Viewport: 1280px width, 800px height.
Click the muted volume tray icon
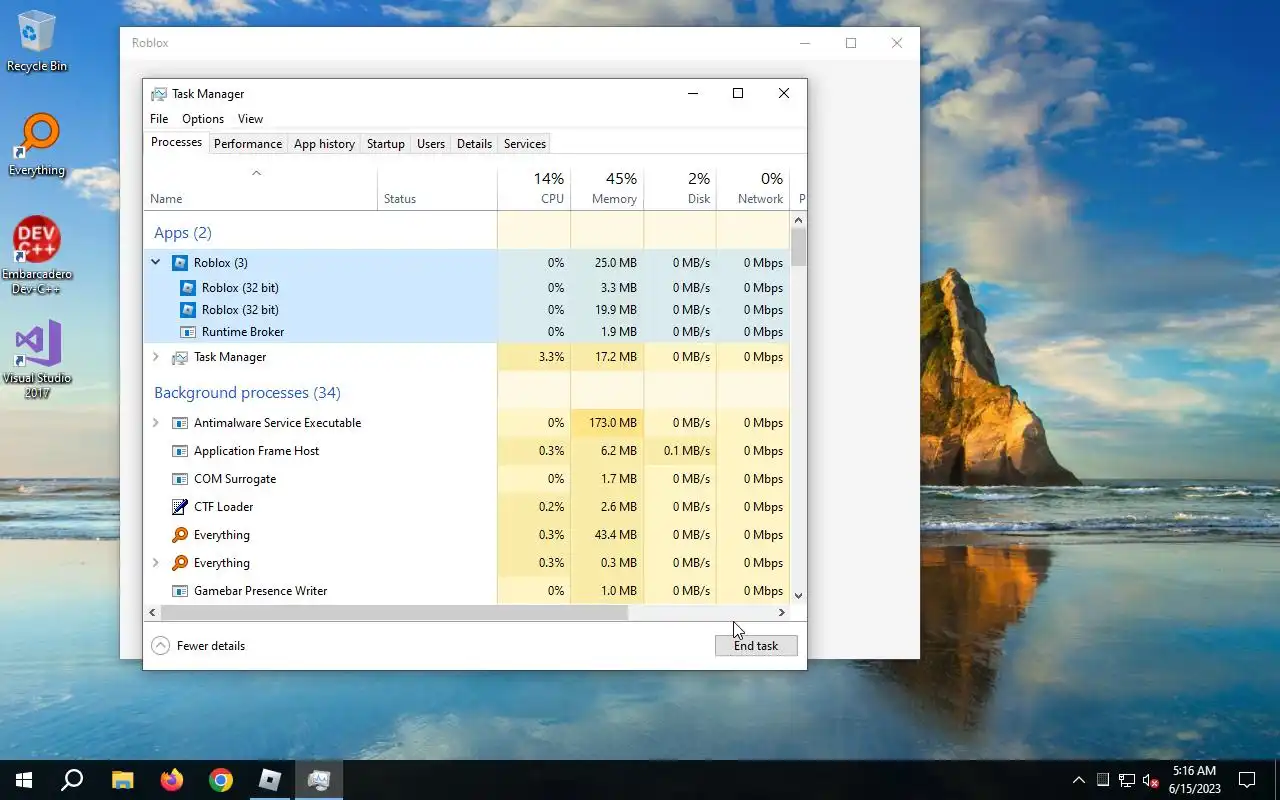coord(1151,780)
